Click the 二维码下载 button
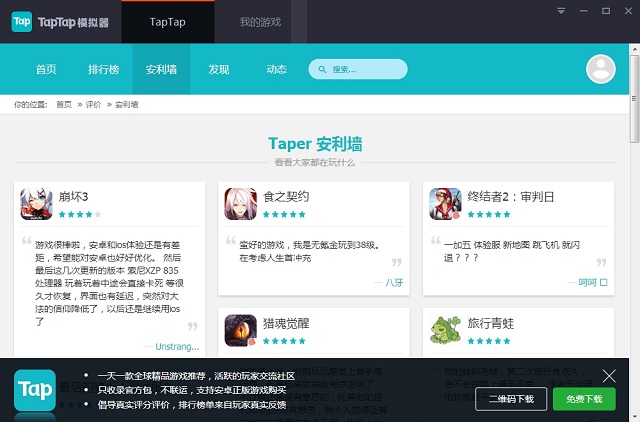Viewport: 640px width, 422px height. (511, 399)
